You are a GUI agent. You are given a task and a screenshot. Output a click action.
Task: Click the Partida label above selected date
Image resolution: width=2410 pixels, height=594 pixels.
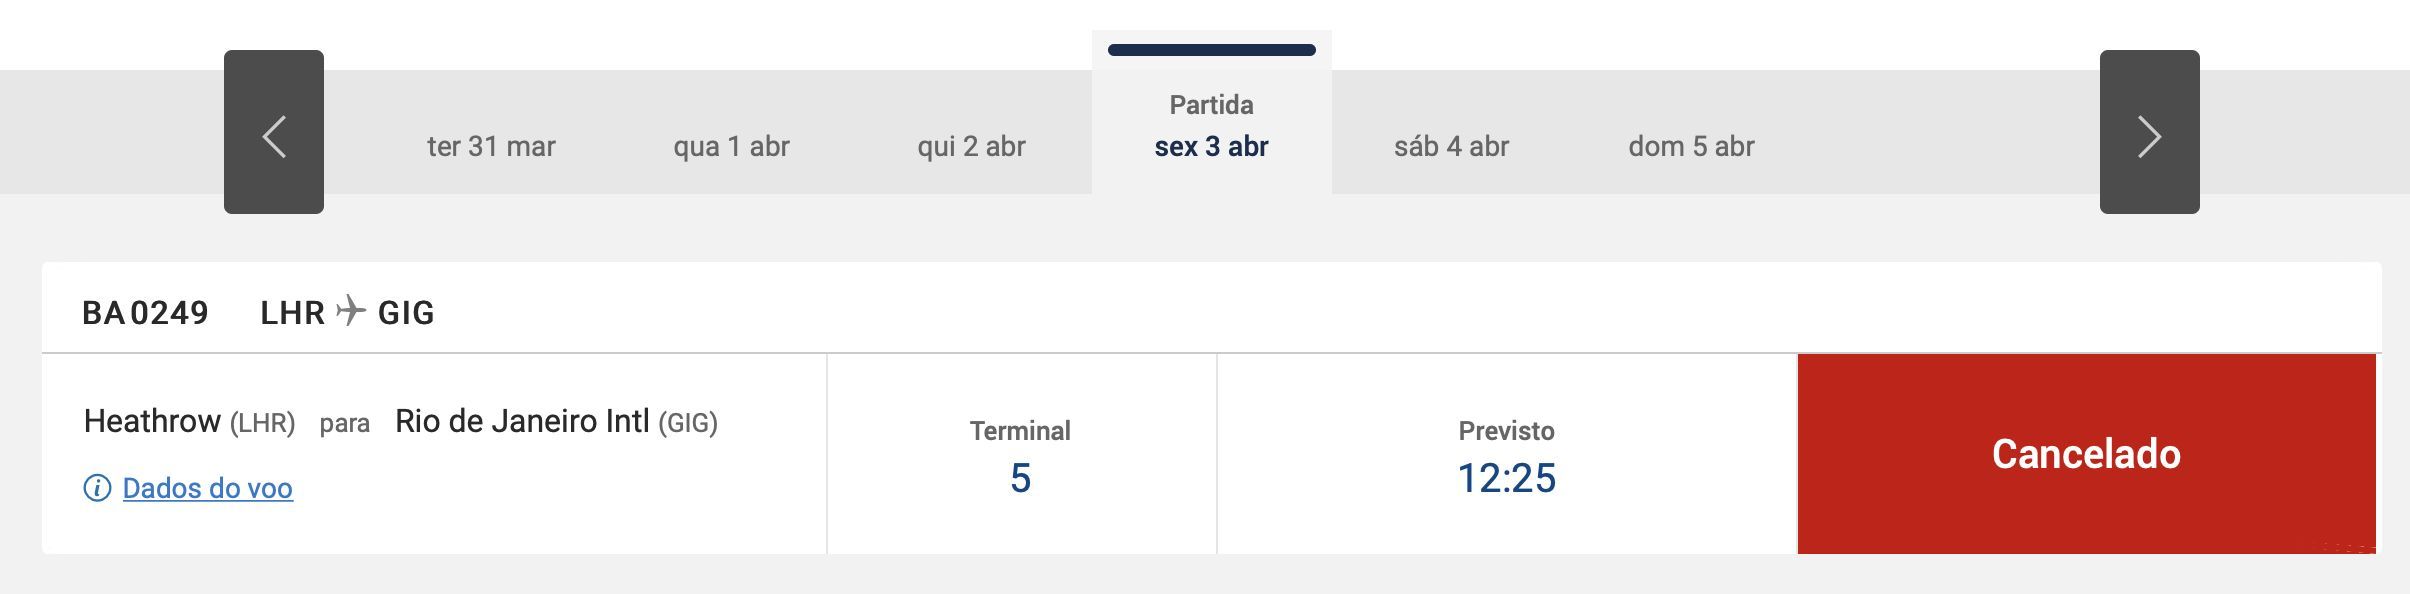(x=1211, y=105)
